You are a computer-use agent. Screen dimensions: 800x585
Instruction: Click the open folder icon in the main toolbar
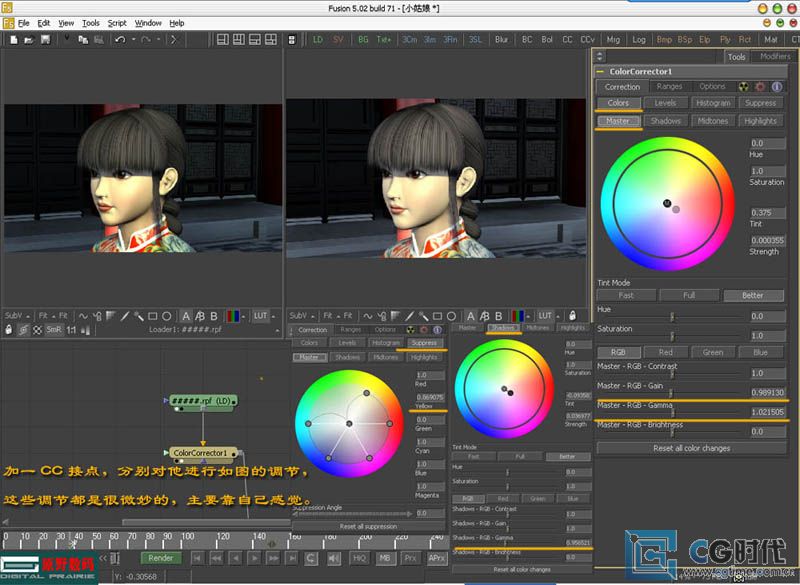(x=29, y=40)
